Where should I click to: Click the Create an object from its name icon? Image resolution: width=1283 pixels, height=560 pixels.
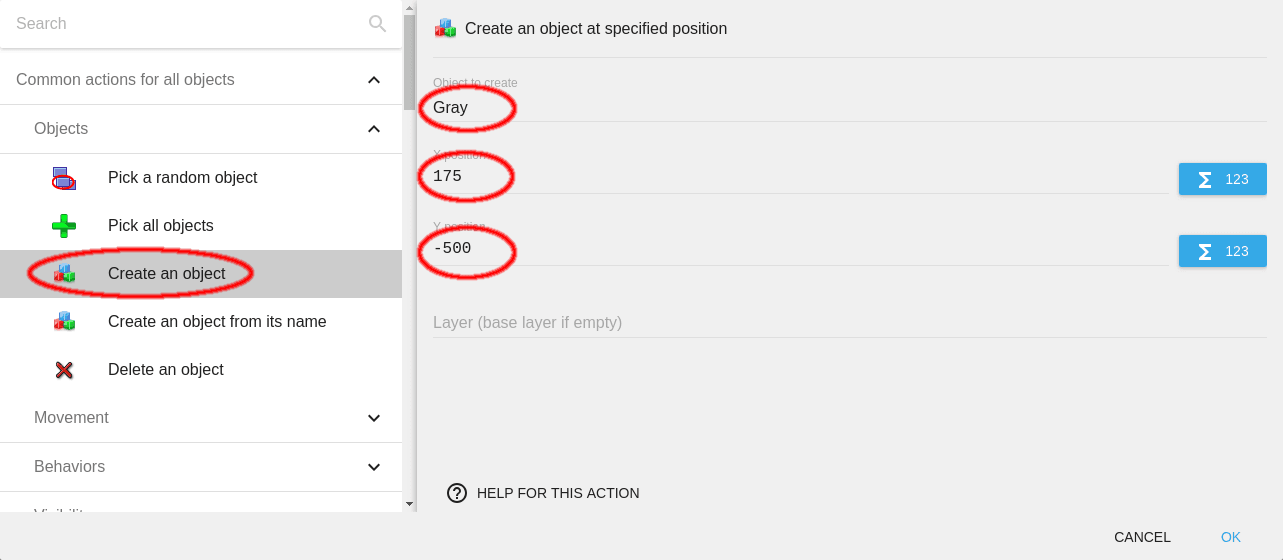click(64, 322)
